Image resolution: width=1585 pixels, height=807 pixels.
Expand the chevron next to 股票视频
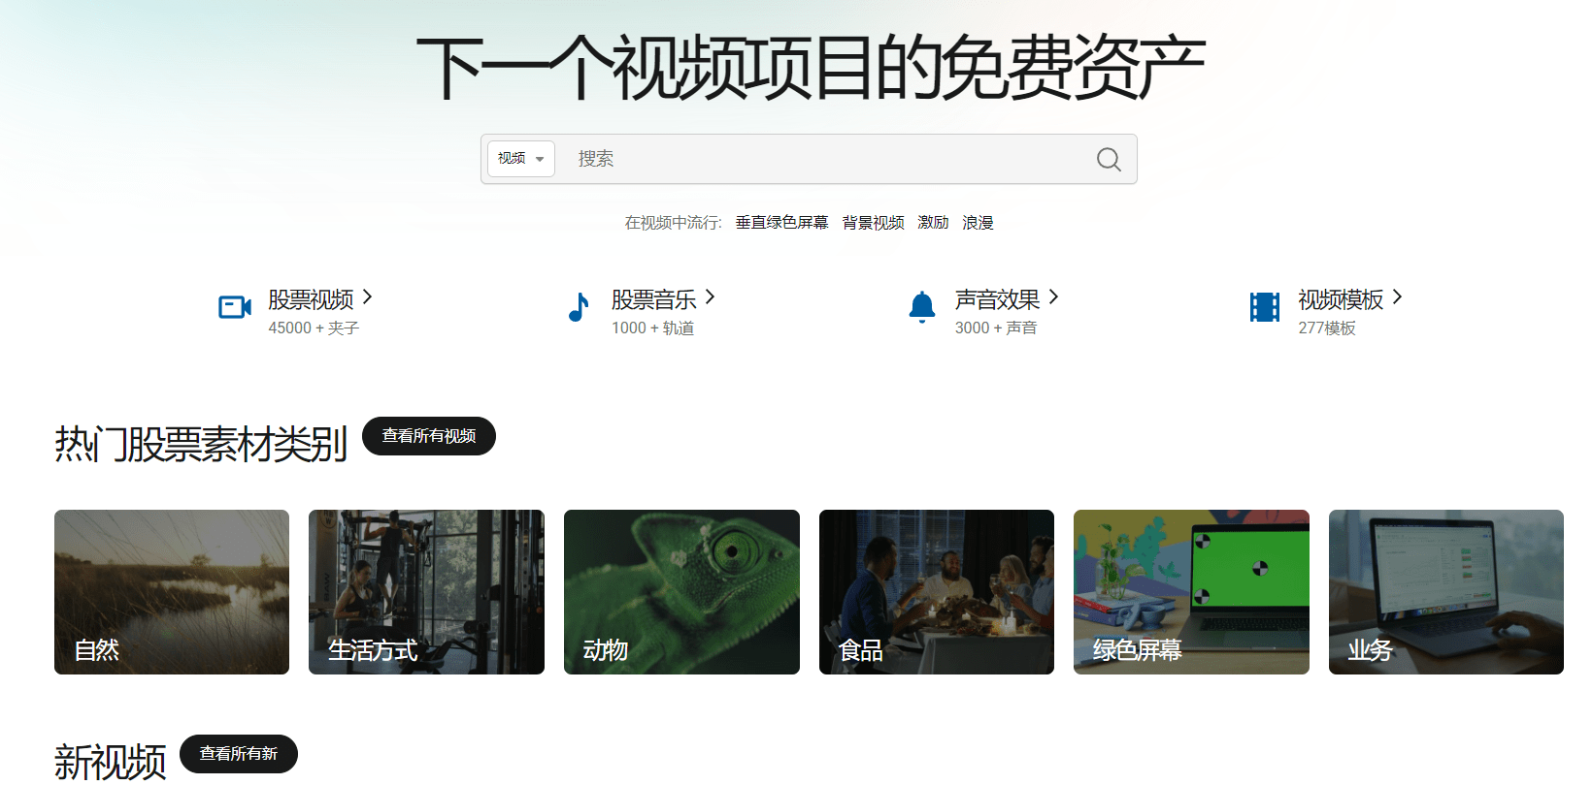[368, 297]
